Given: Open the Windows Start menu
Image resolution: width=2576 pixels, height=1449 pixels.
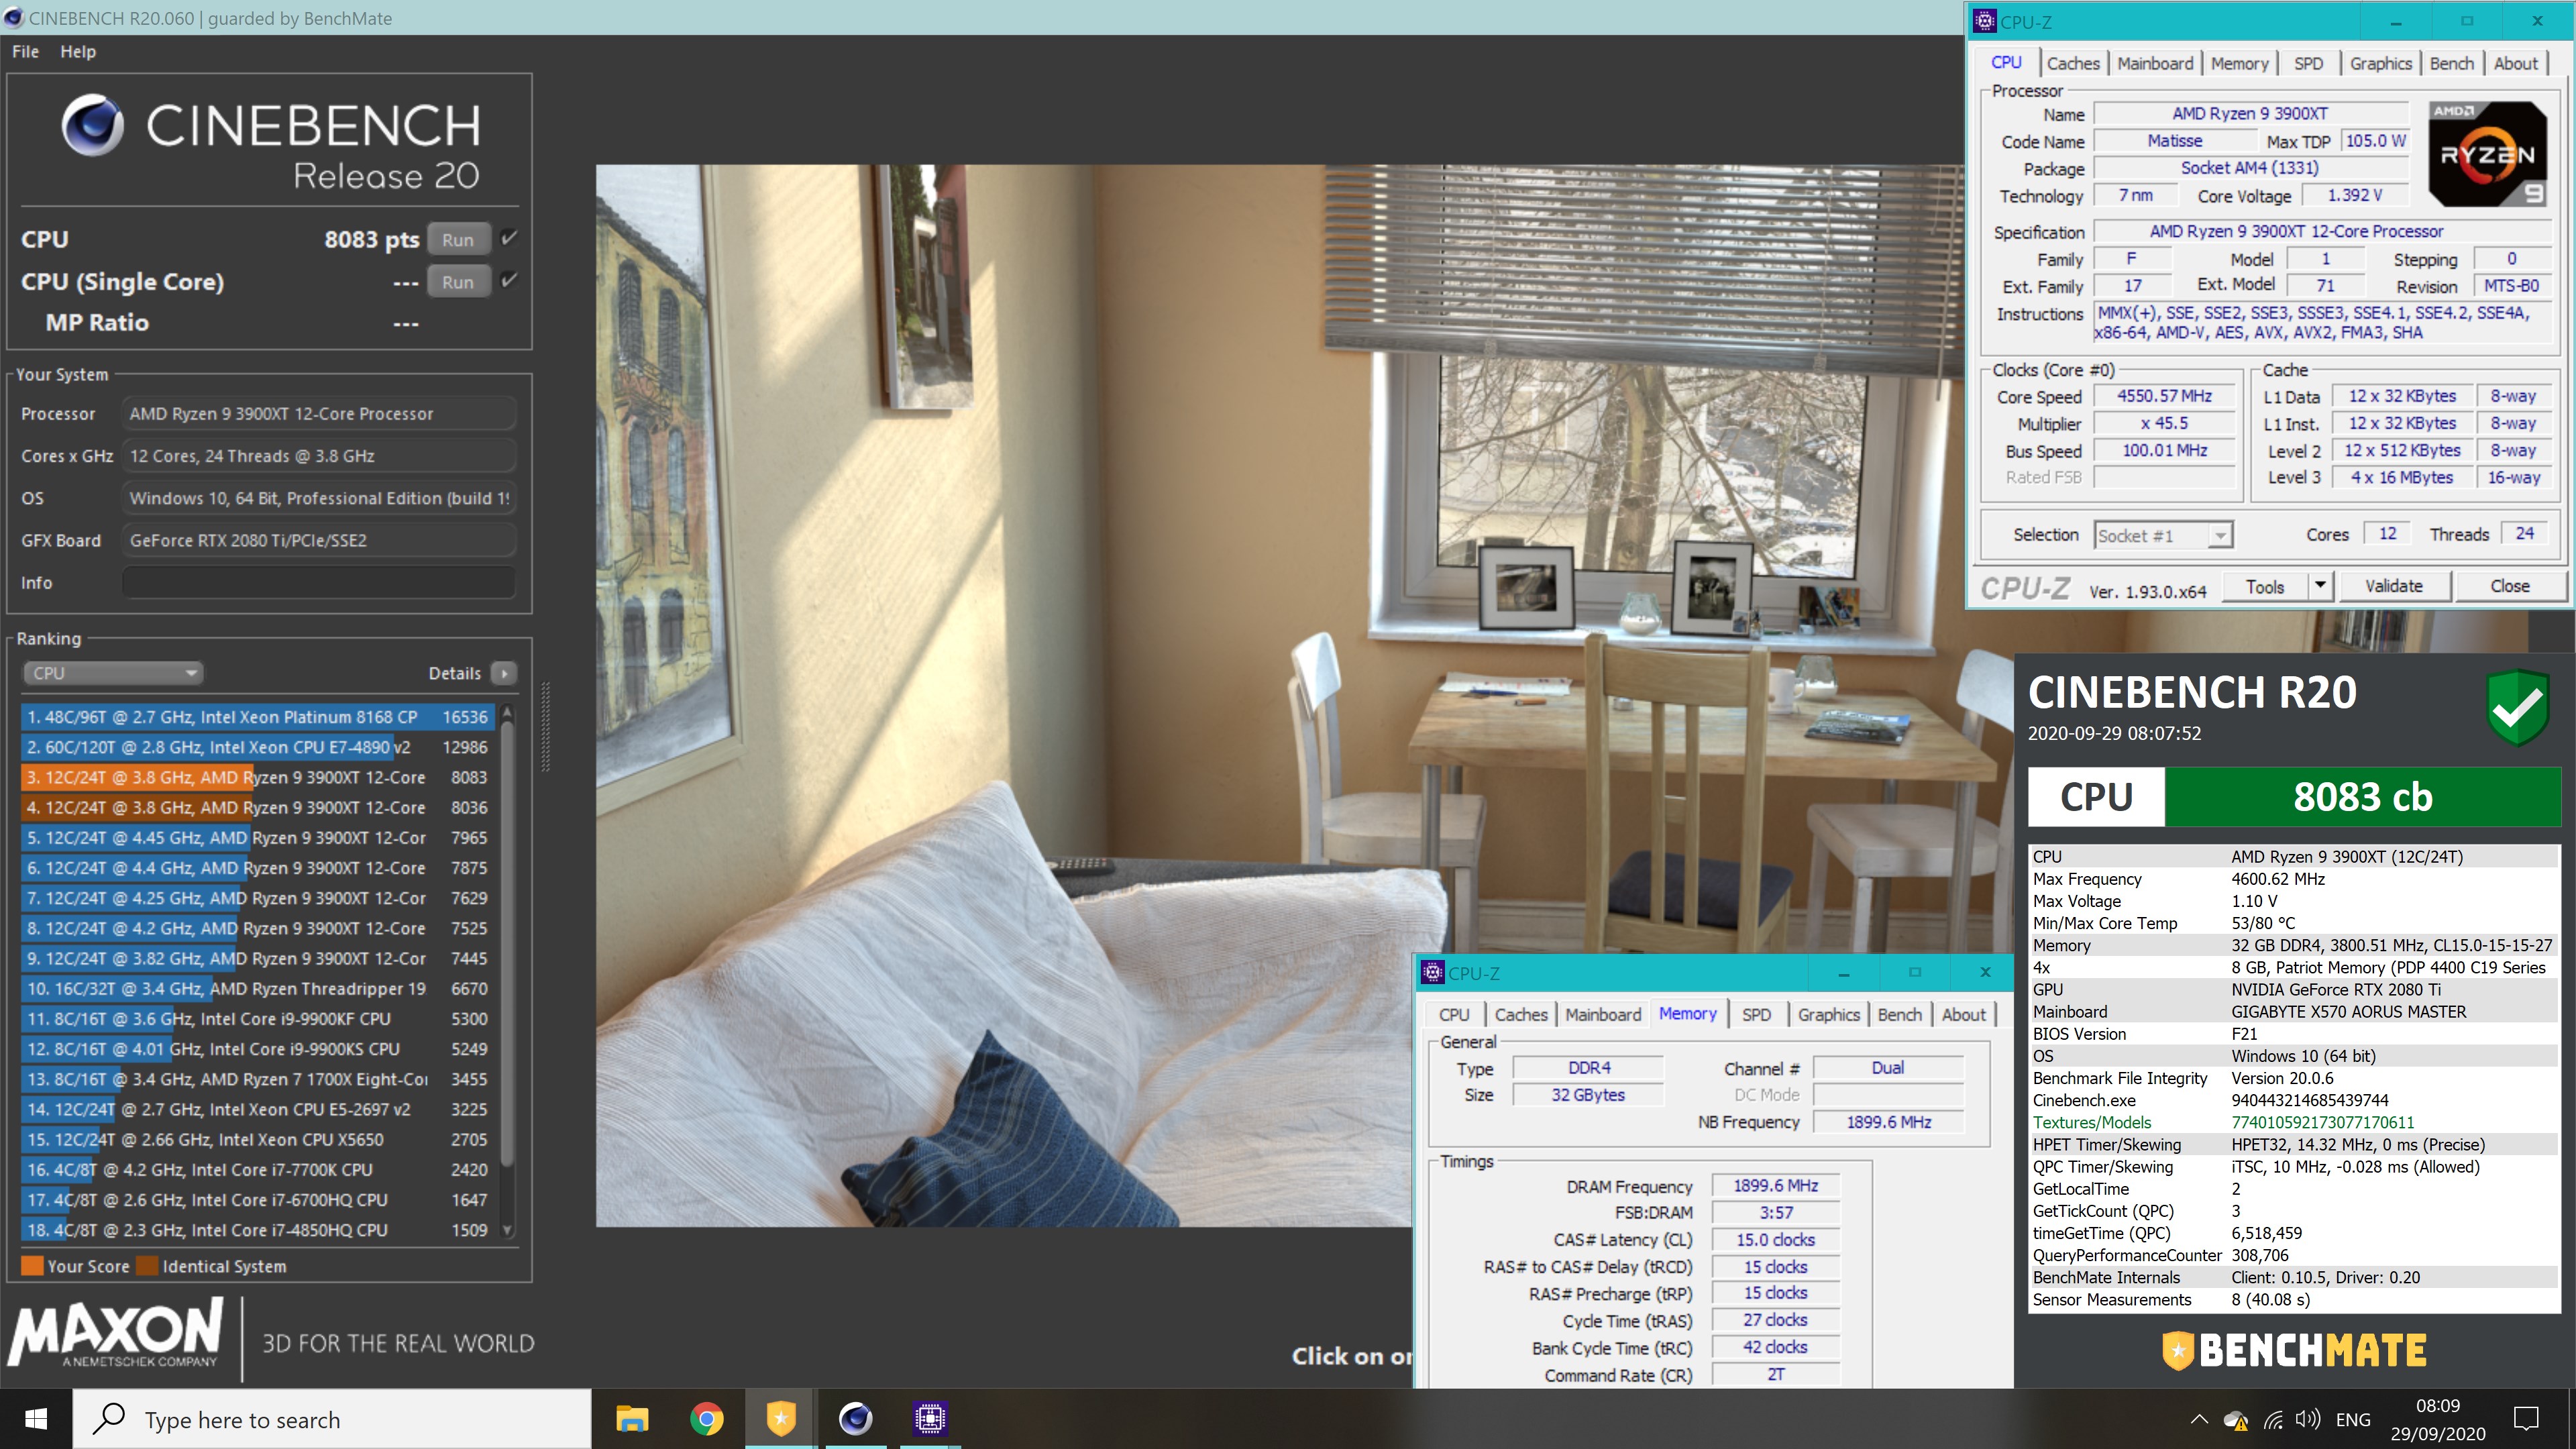Looking at the screenshot, I should pos(36,1419).
